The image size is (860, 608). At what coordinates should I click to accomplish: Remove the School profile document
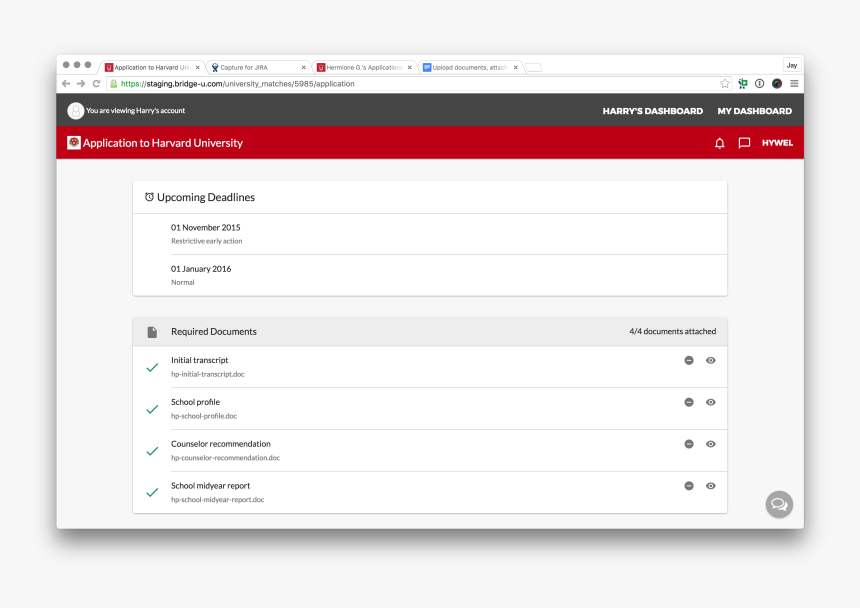[689, 402]
